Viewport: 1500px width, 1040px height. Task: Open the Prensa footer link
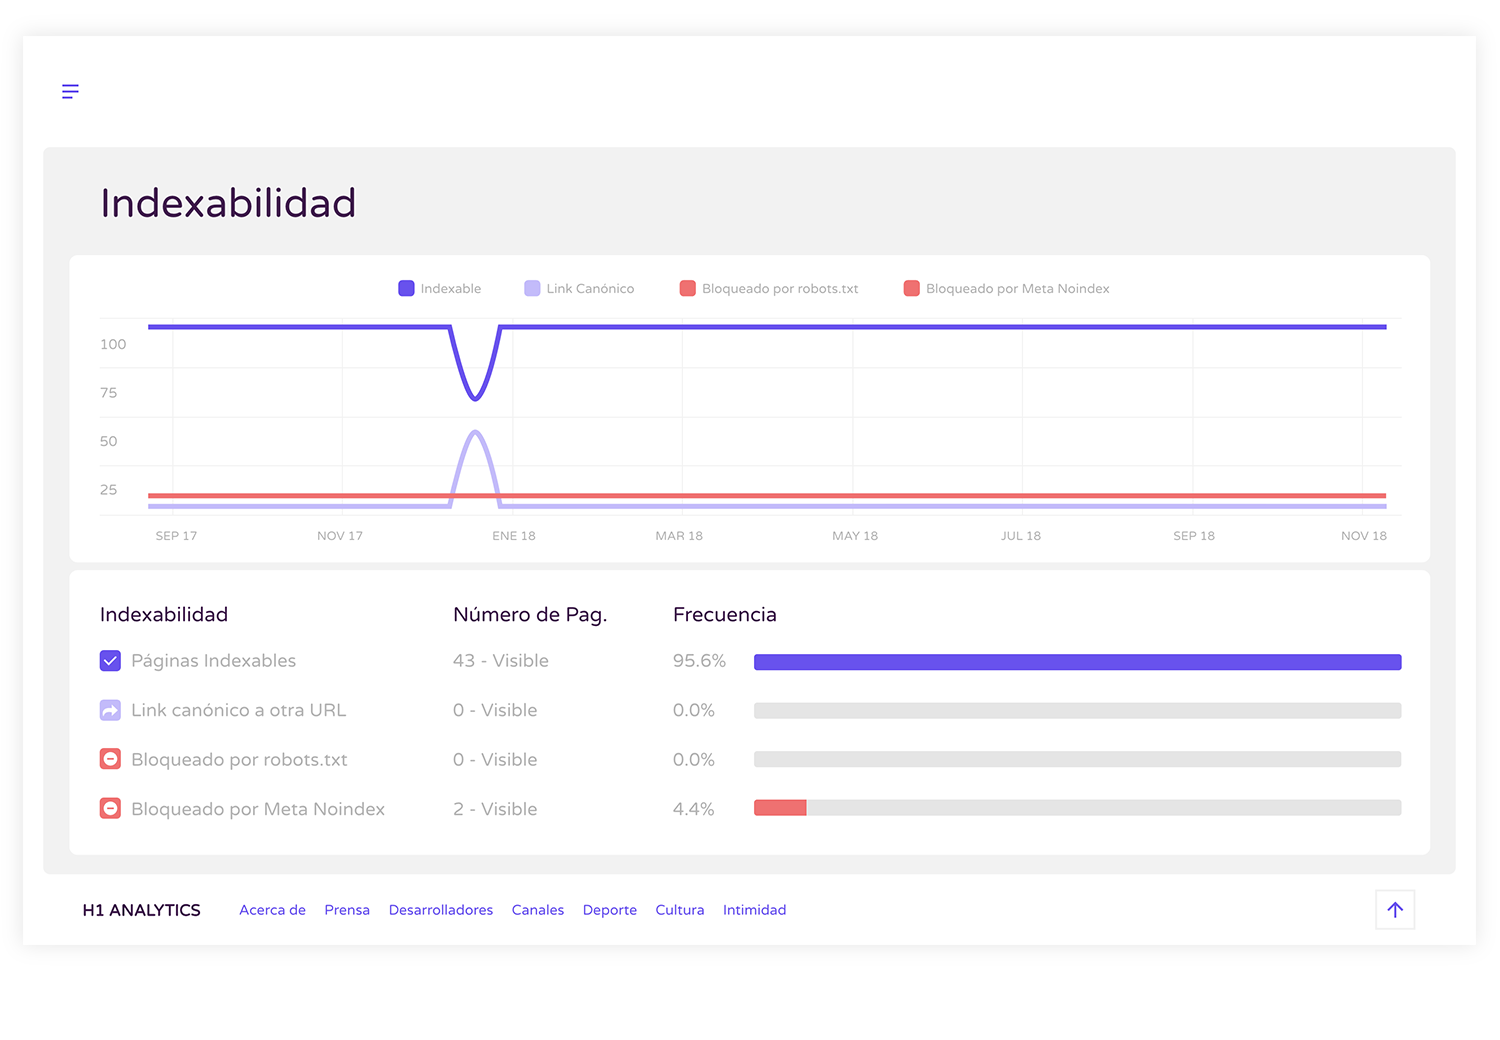[x=347, y=910]
